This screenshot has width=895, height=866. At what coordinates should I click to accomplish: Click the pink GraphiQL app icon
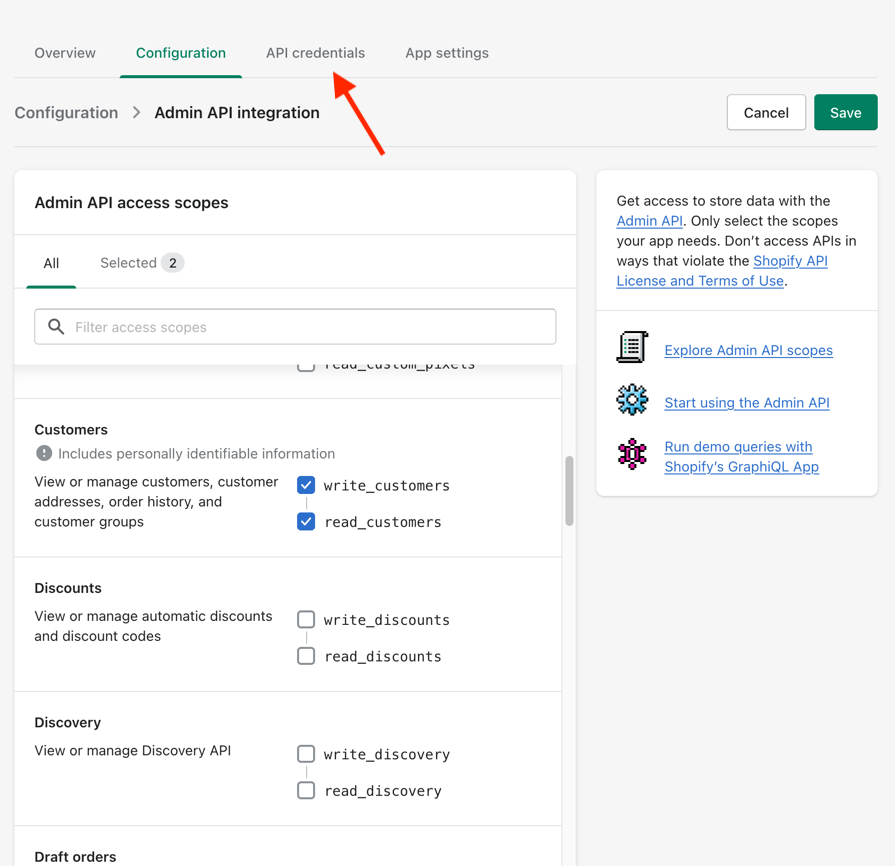(x=632, y=454)
